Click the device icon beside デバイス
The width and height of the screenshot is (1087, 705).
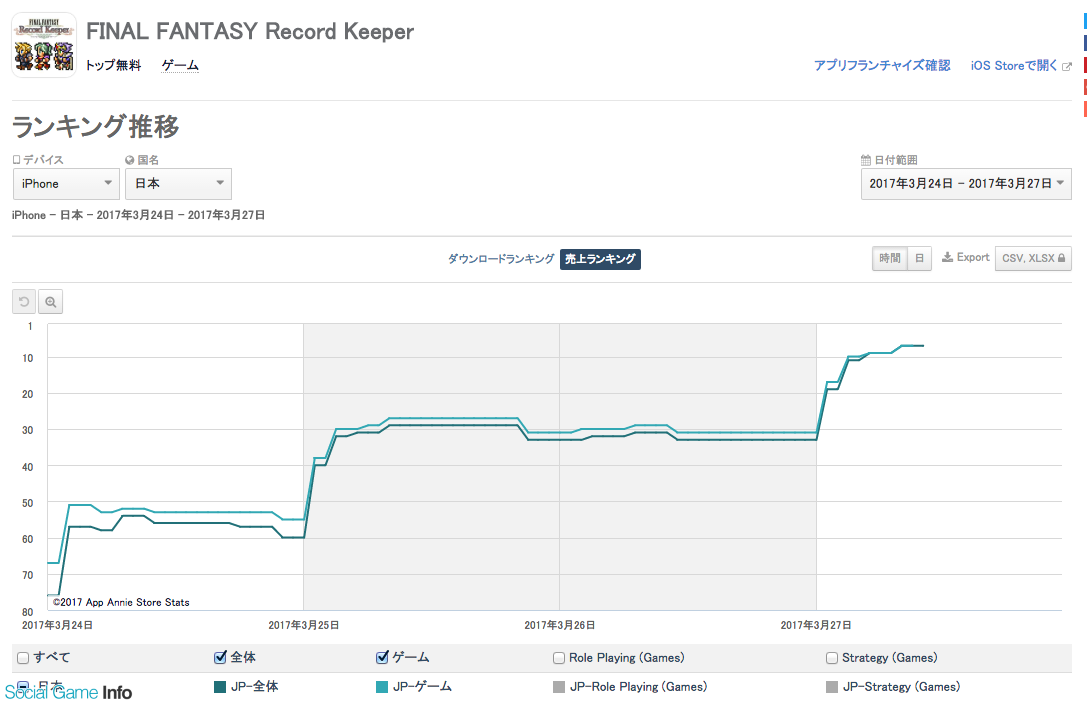point(17,160)
